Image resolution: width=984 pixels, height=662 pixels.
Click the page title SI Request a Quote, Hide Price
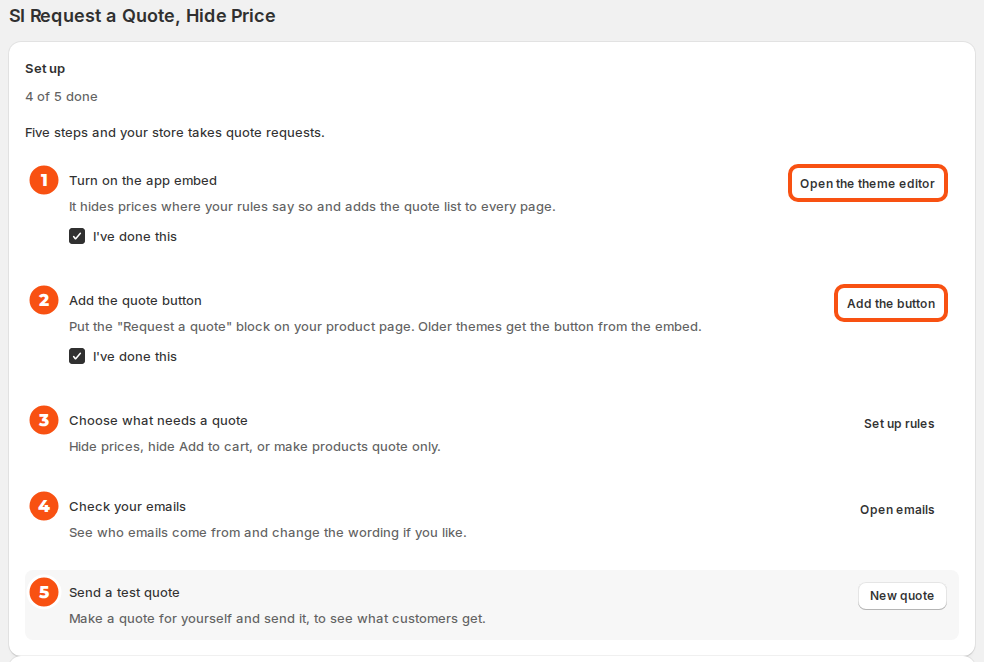pos(142,16)
